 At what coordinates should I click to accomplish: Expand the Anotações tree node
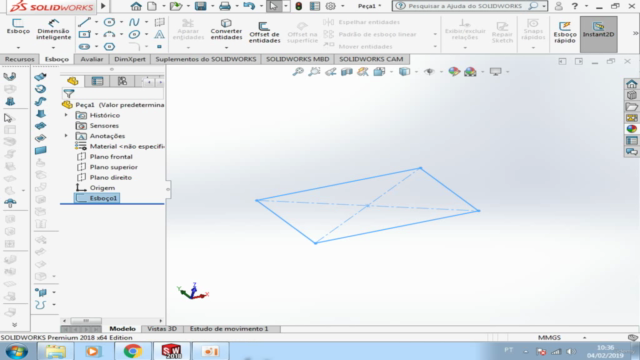(x=66, y=136)
